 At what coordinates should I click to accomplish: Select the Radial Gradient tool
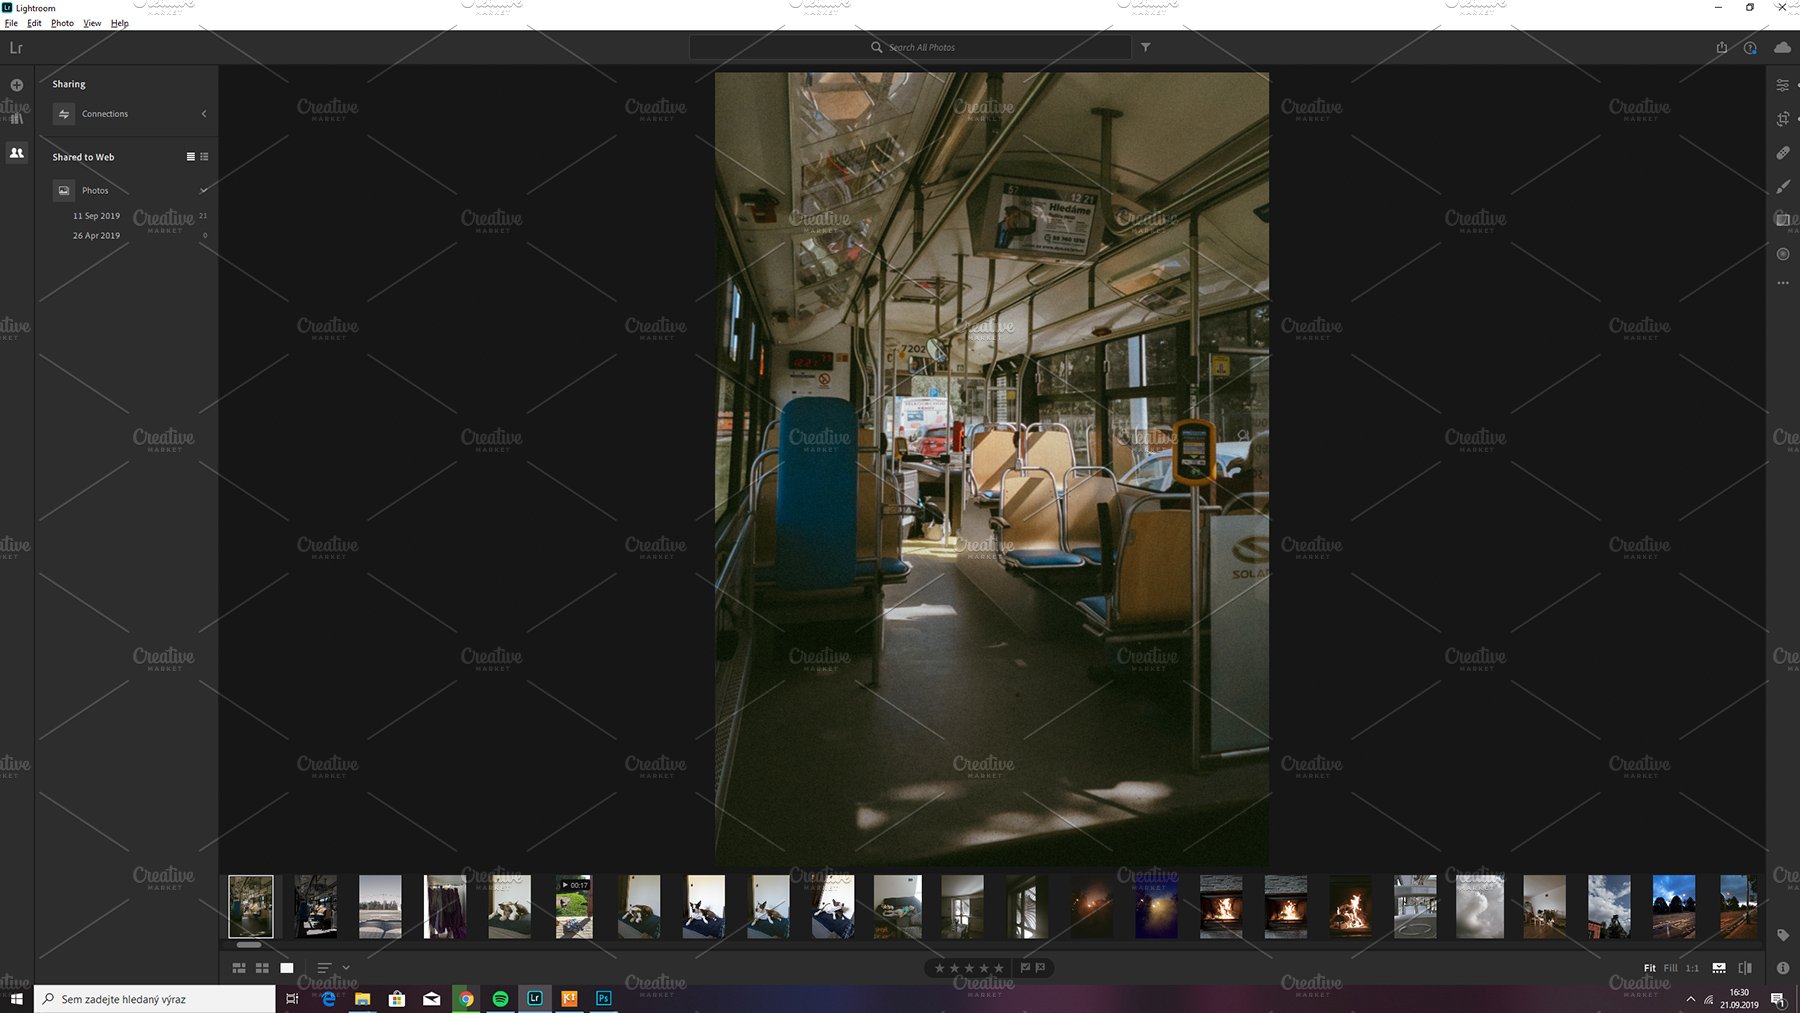[1783, 254]
